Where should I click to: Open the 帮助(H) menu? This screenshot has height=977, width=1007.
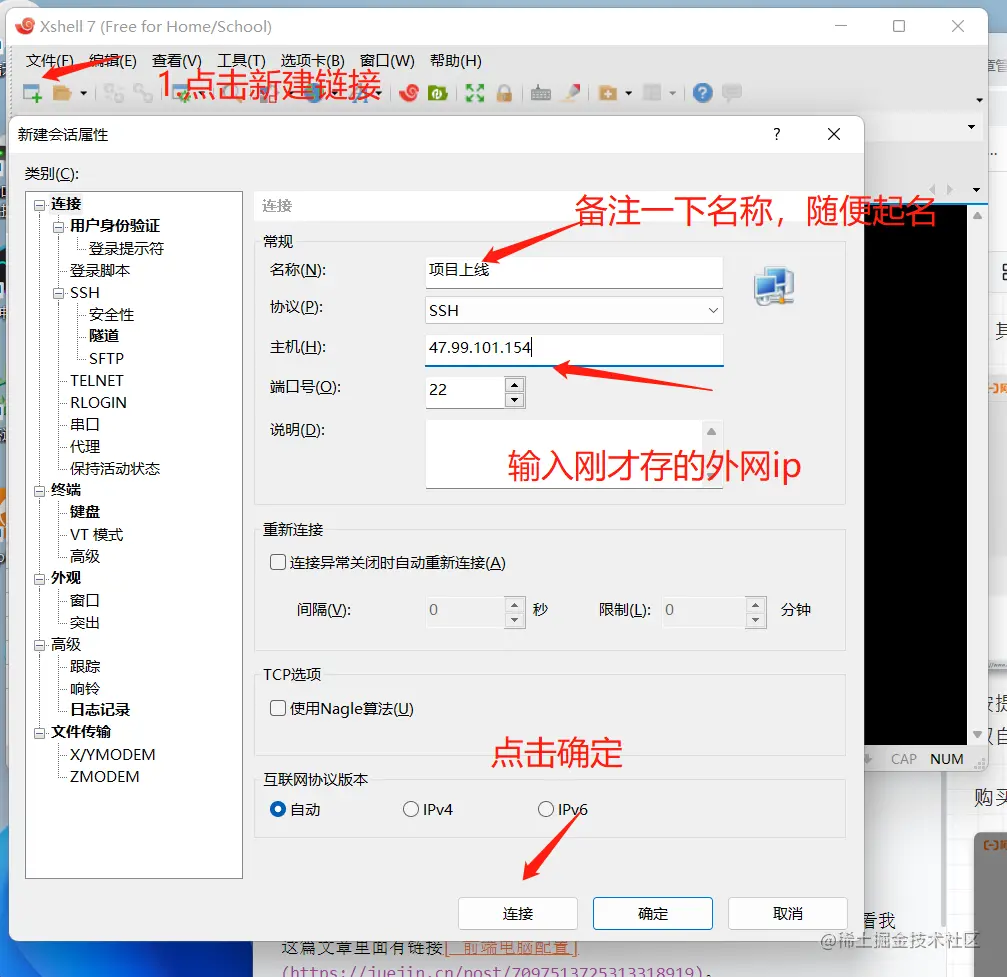pos(456,61)
